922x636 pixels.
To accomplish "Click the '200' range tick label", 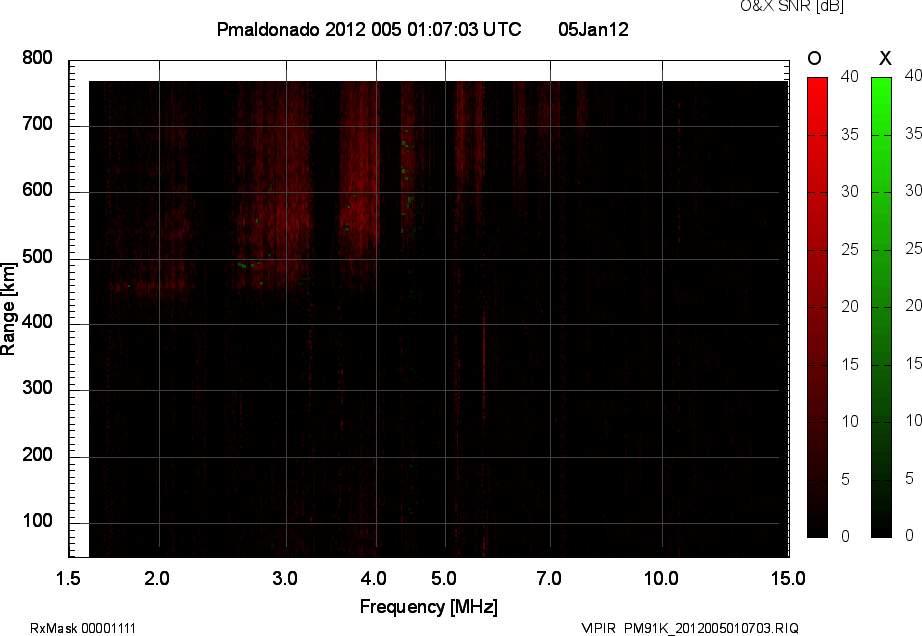I will pos(37,454).
